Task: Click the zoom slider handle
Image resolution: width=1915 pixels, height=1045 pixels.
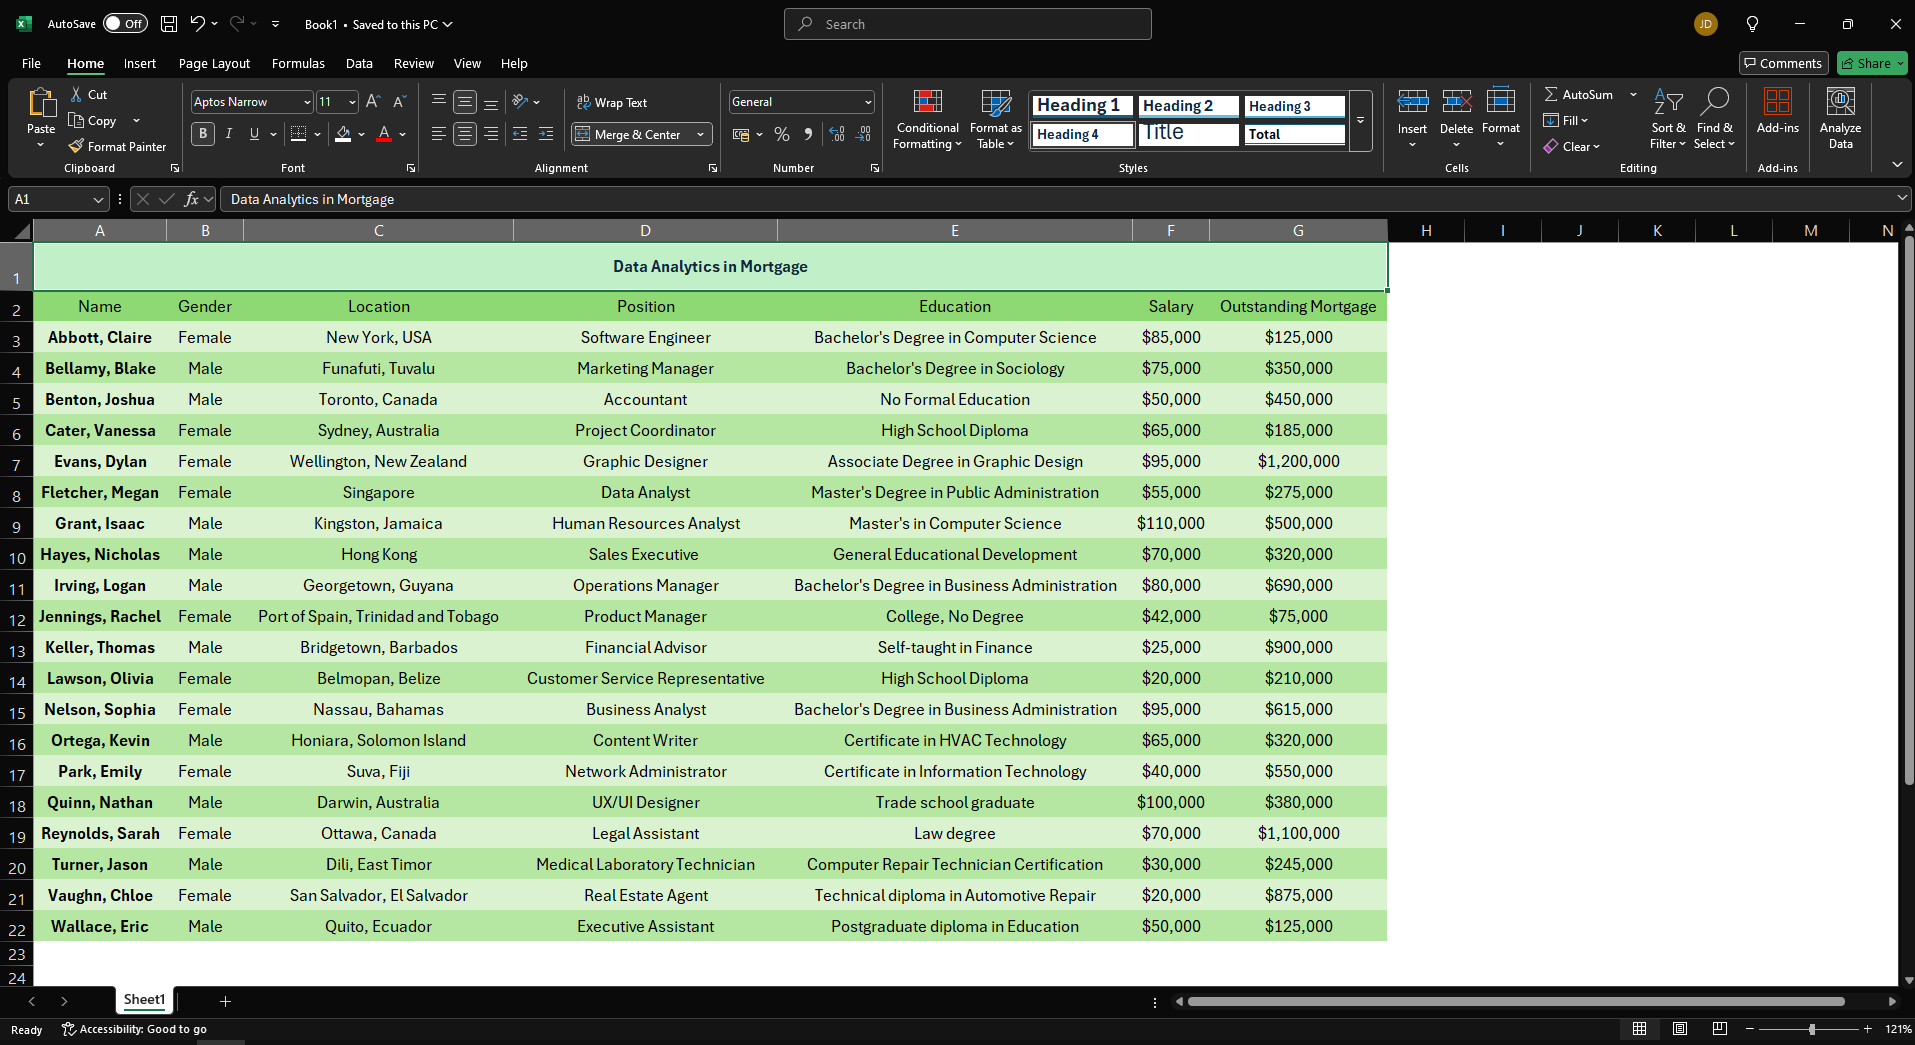Action: coord(1812,1029)
